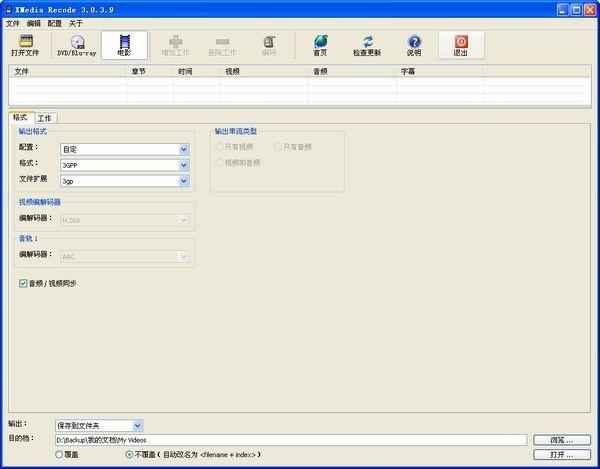Open the 文件 (File) menu

coord(12,23)
